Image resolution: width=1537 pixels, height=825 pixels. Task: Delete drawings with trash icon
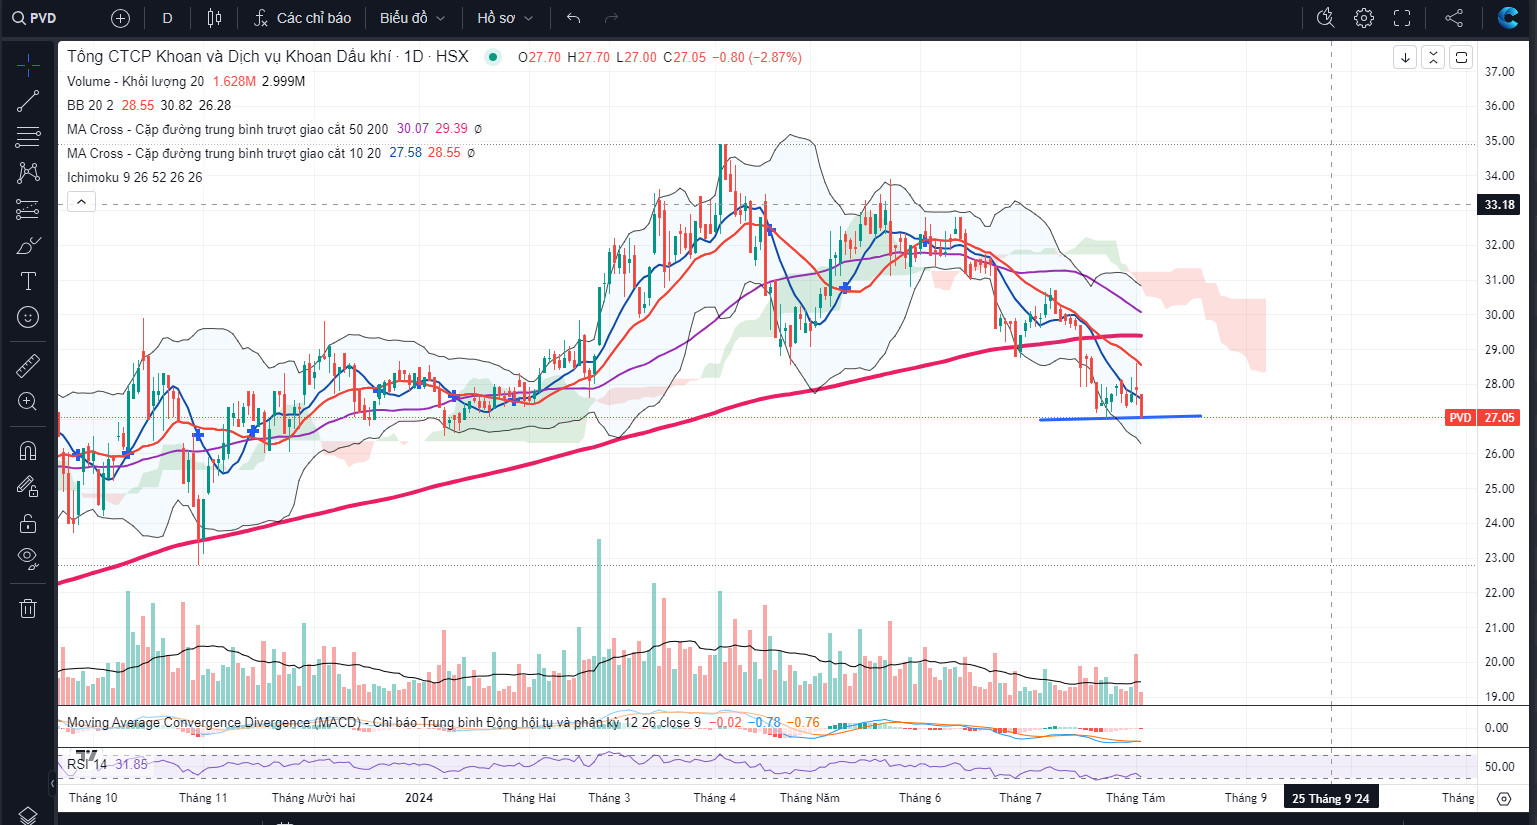[28, 608]
